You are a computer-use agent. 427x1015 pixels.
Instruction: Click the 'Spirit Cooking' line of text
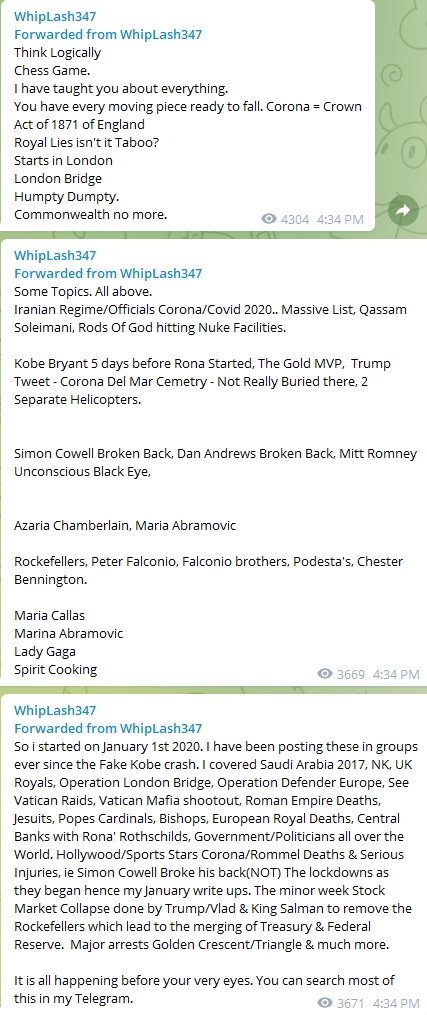[x=56, y=669]
